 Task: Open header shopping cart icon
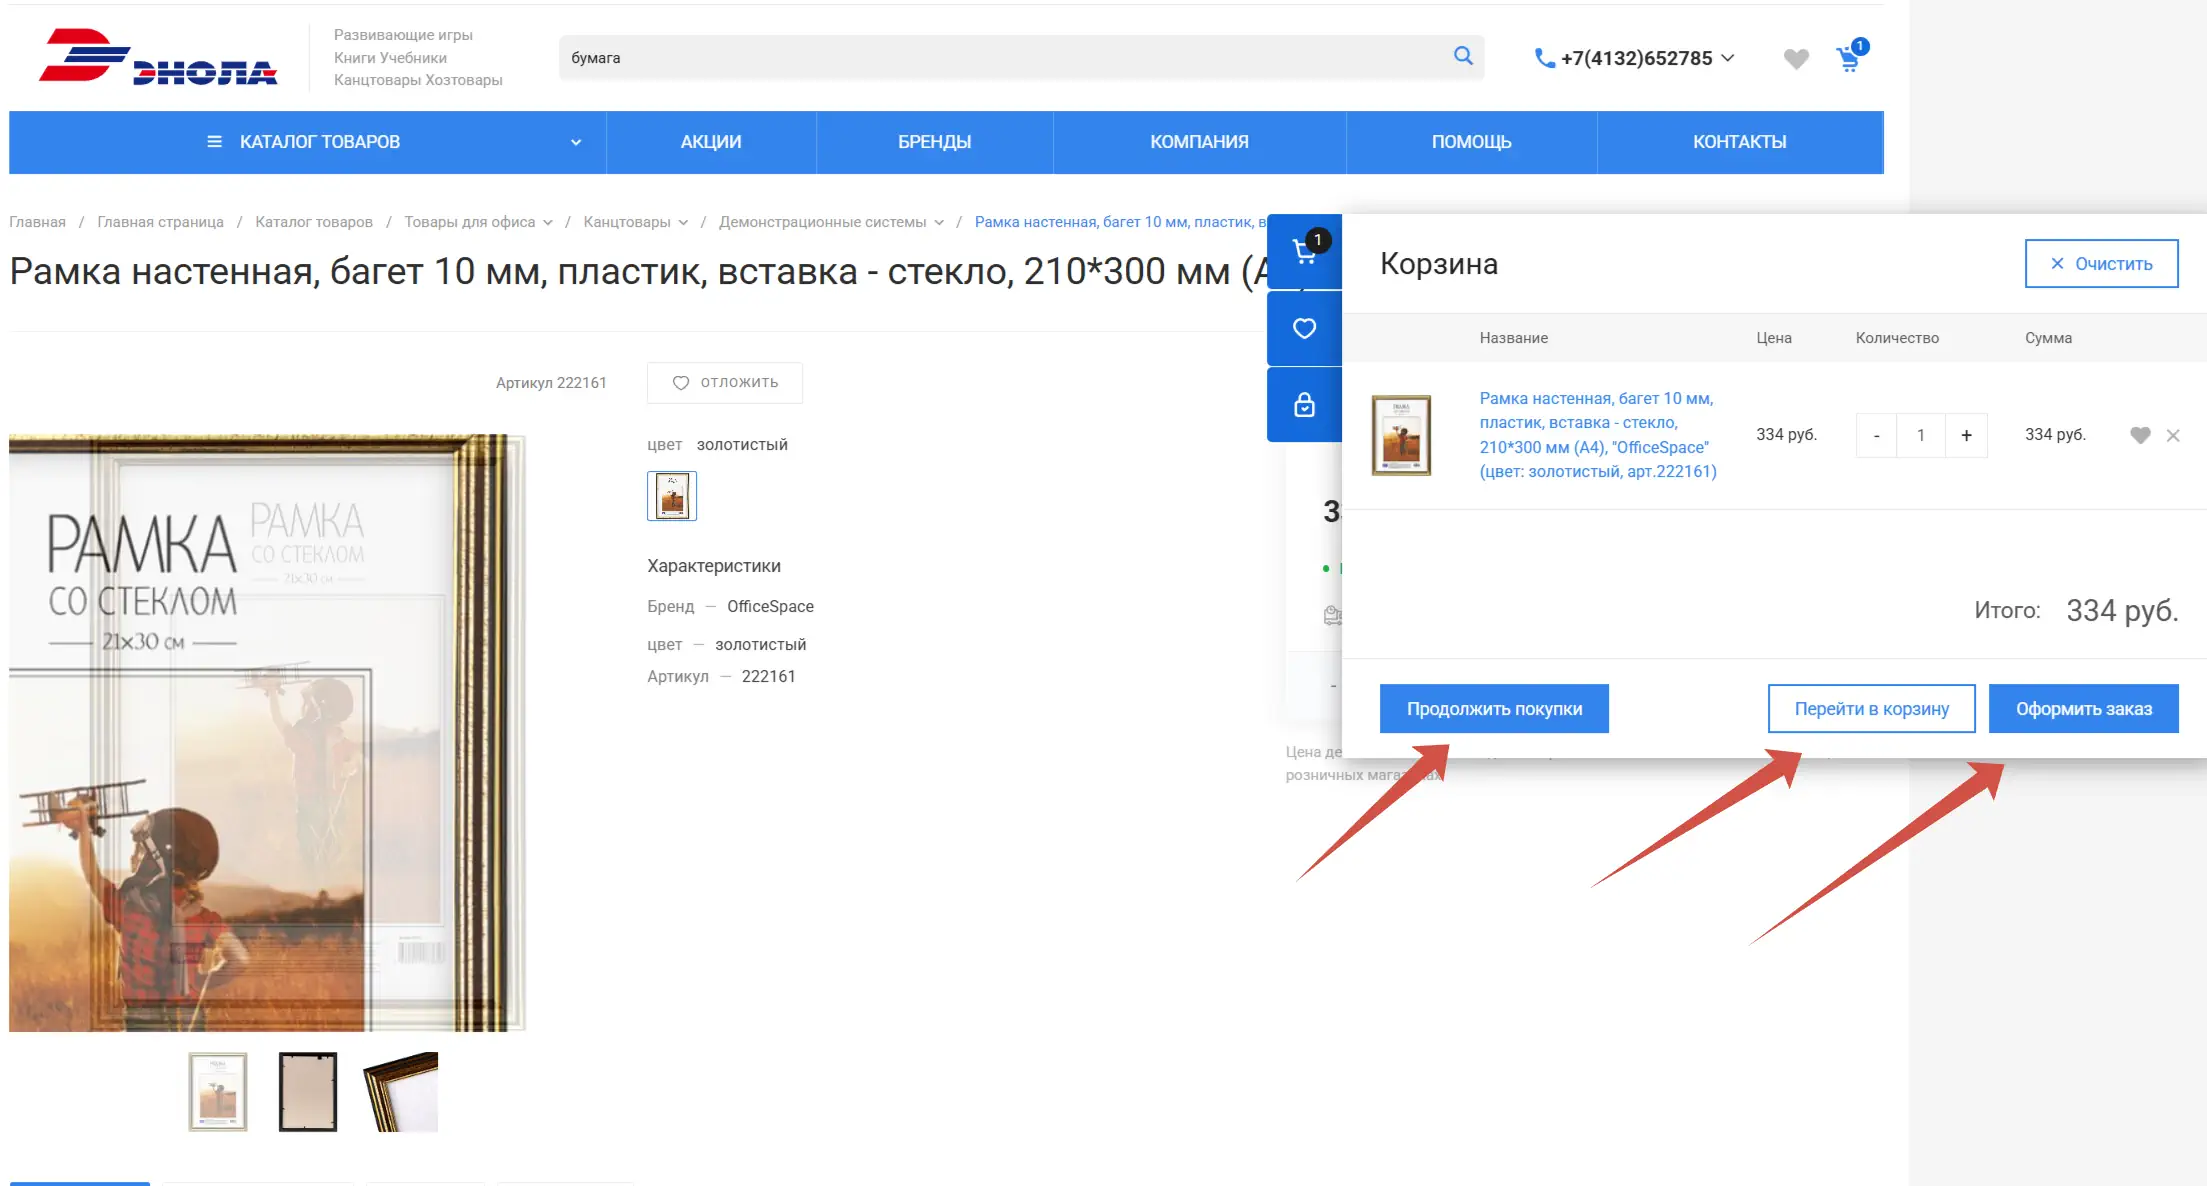pos(1849,59)
